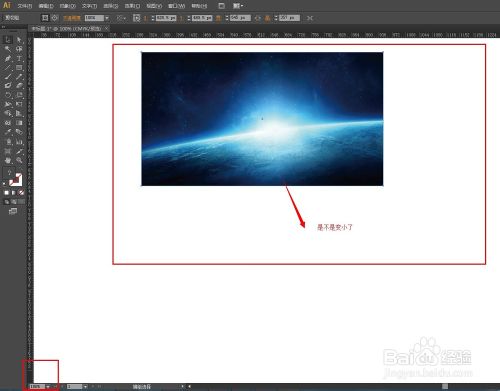Select the Gradient tool
500x391 pixels.
point(19,123)
